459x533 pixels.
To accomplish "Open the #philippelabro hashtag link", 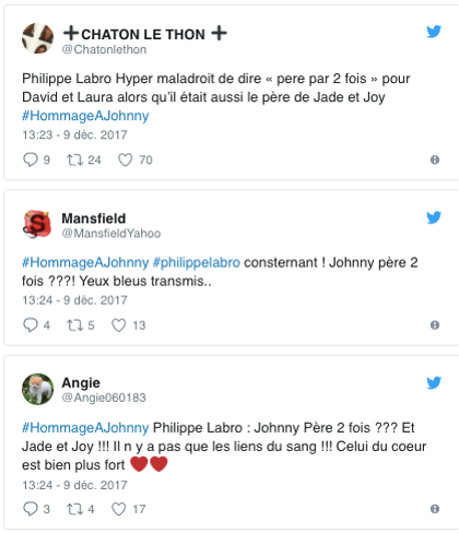I will point(197,263).
